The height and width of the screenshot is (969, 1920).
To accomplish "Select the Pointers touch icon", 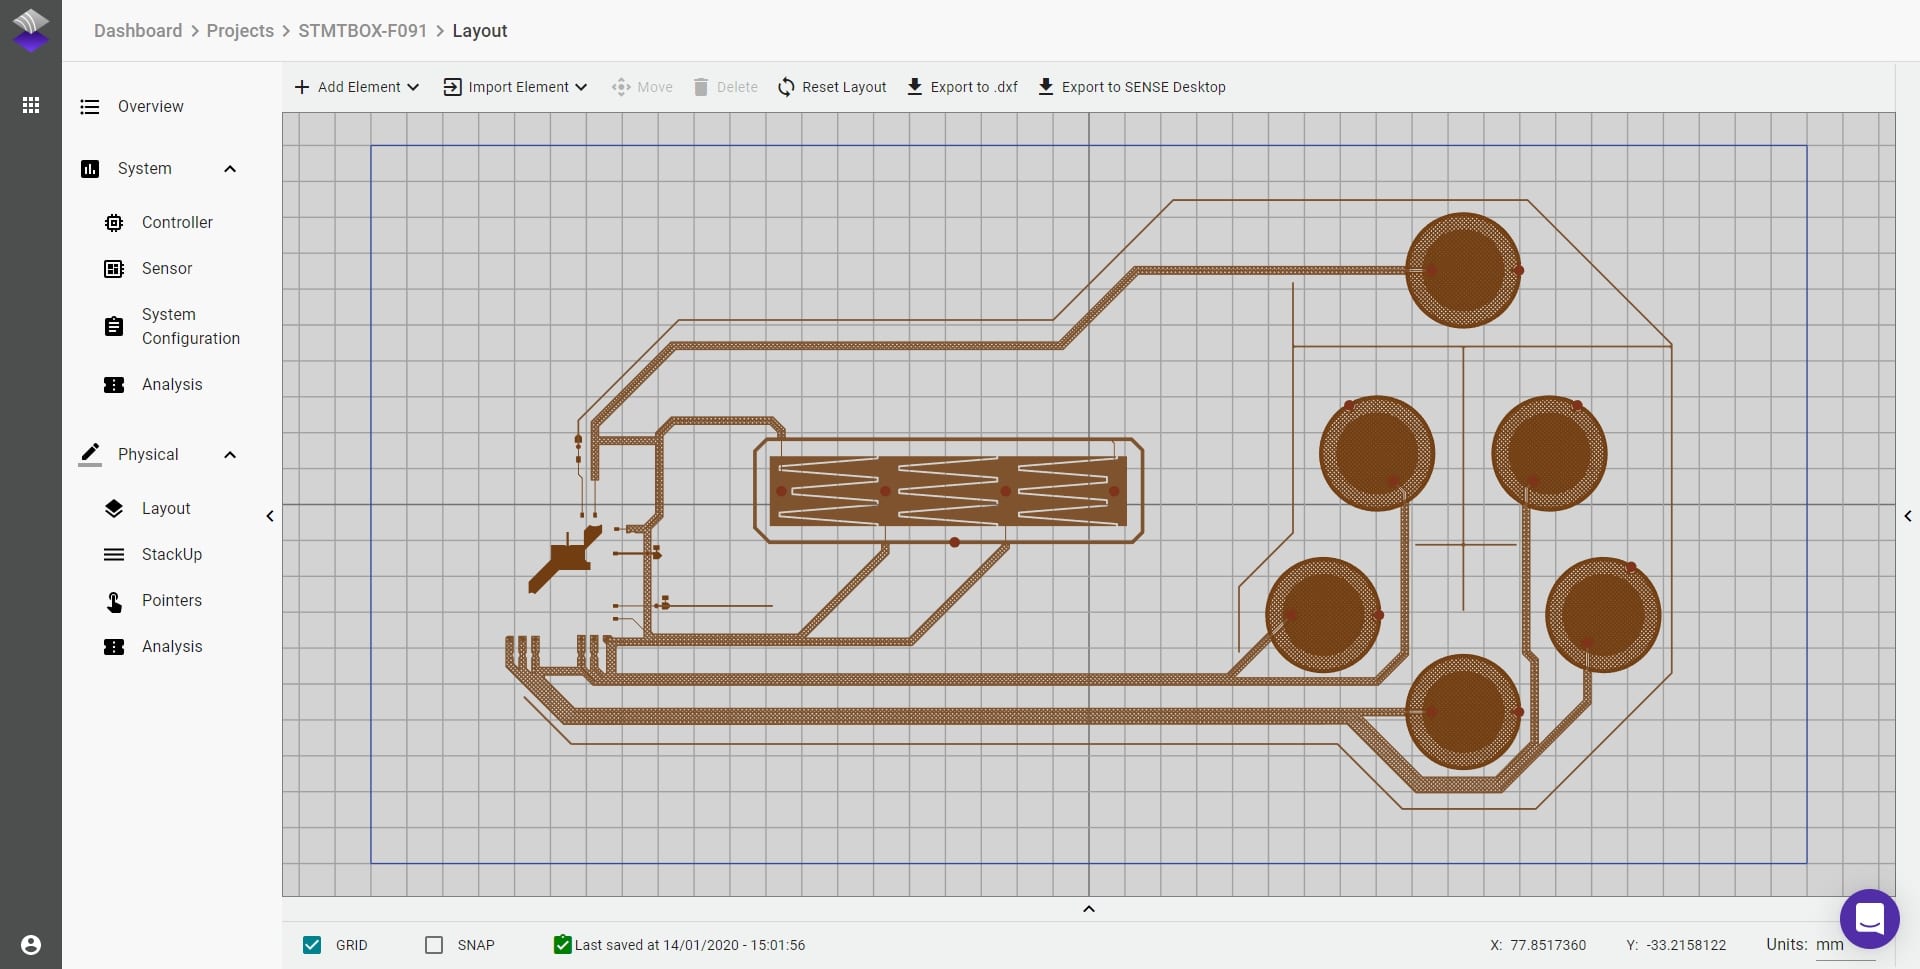I will tap(114, 601).
